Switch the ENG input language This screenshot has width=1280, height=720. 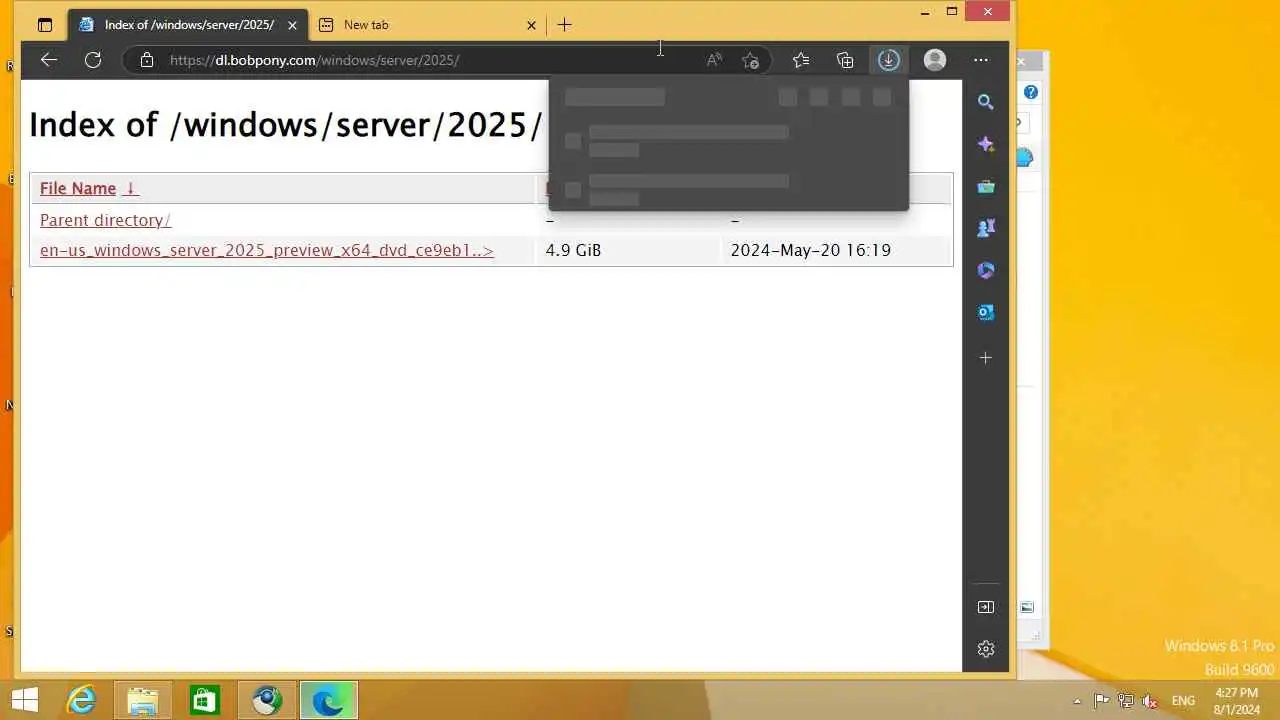(x=1183, y=701)
